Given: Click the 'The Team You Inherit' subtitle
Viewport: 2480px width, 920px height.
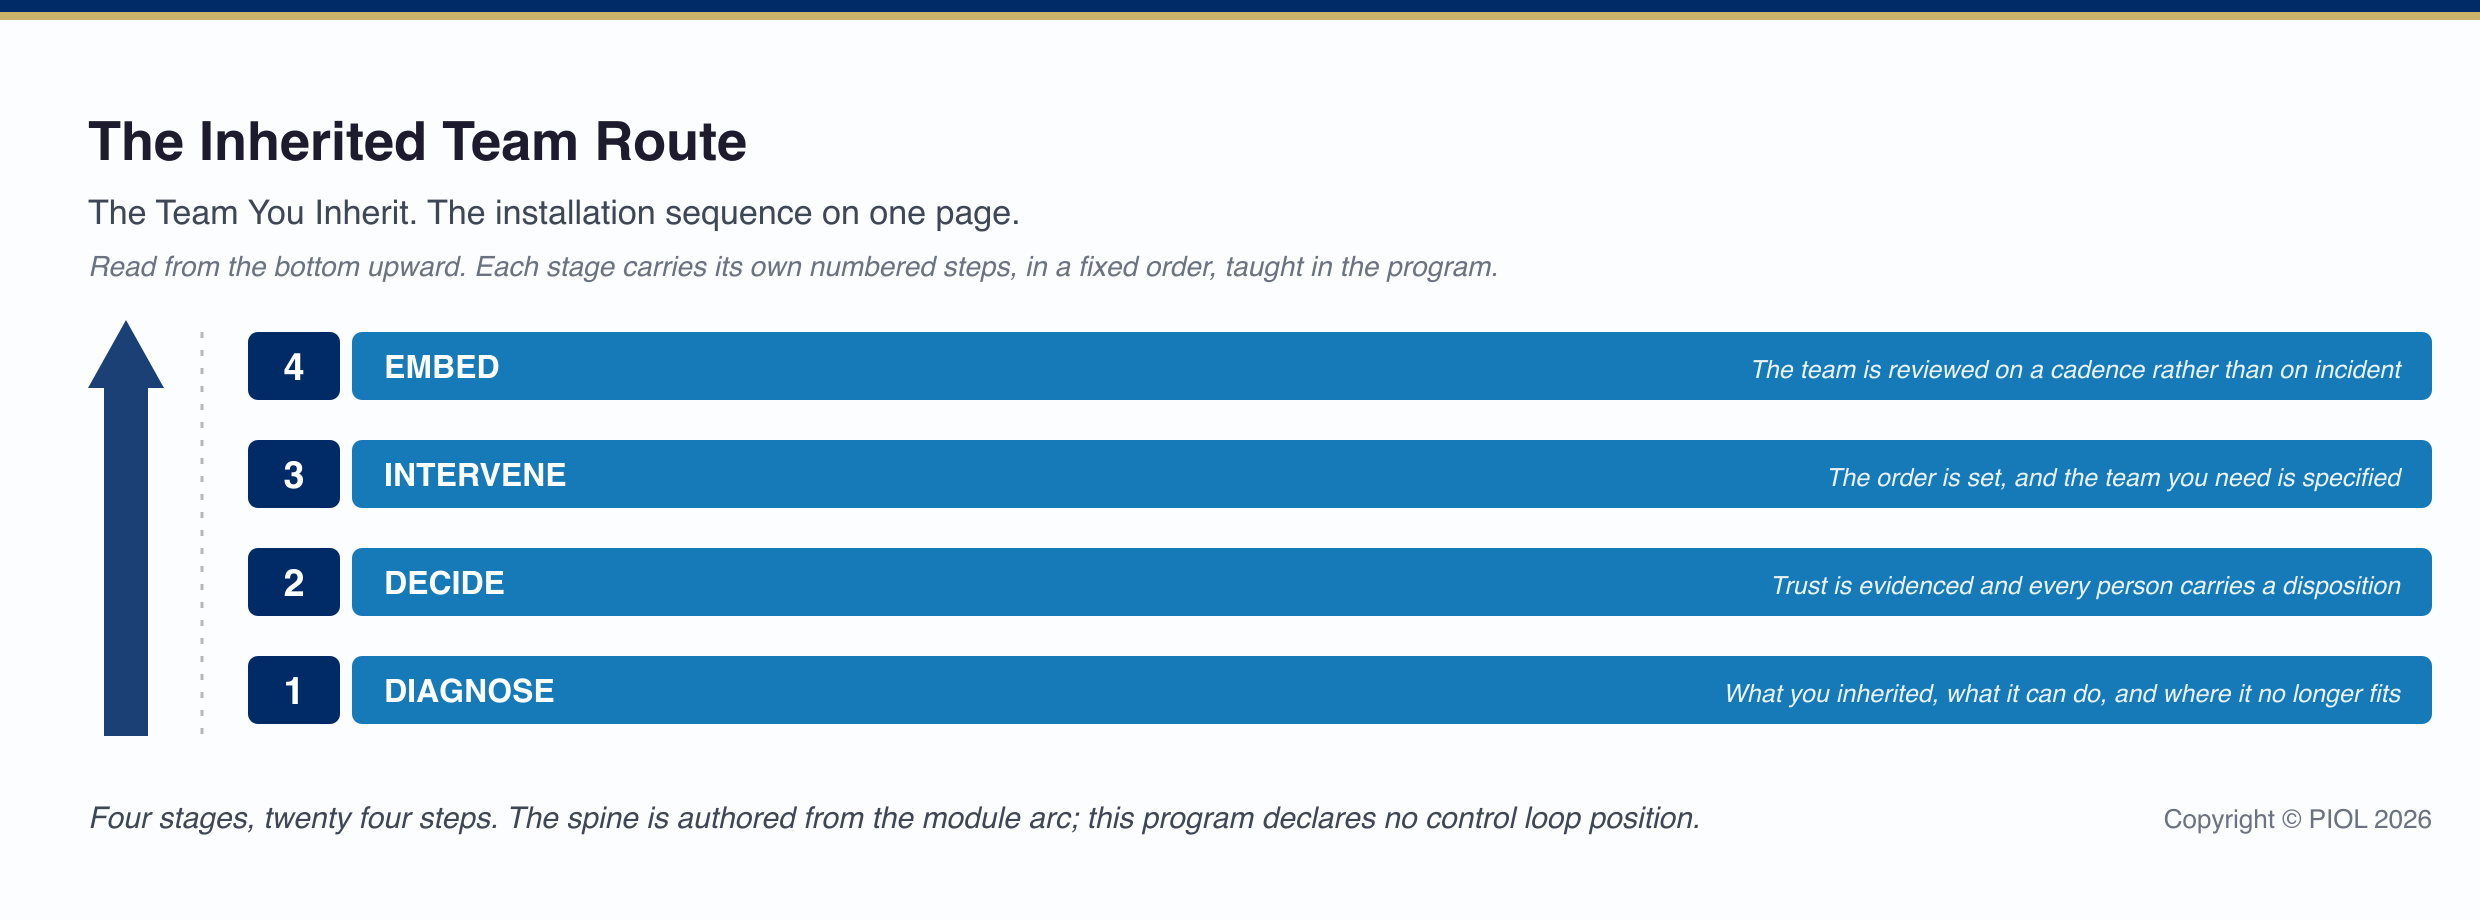Looking at the screenshot, I should [554, 213].
